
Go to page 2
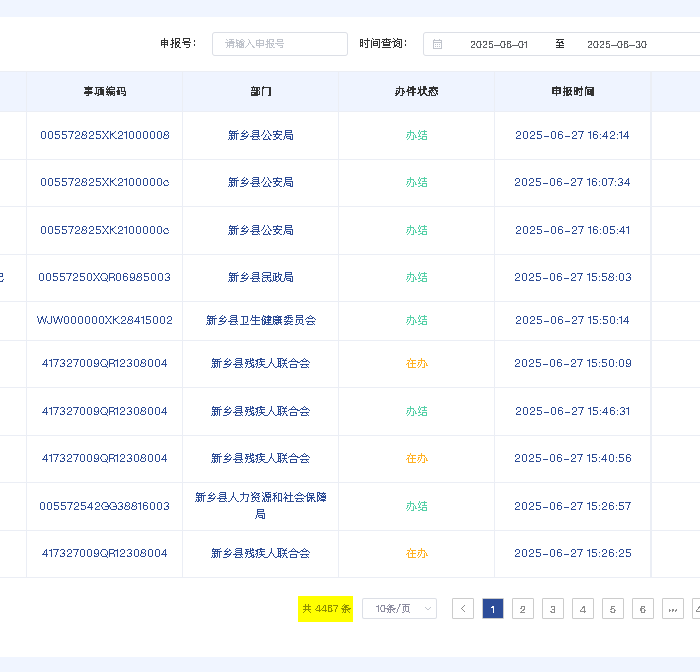(523, 609)
